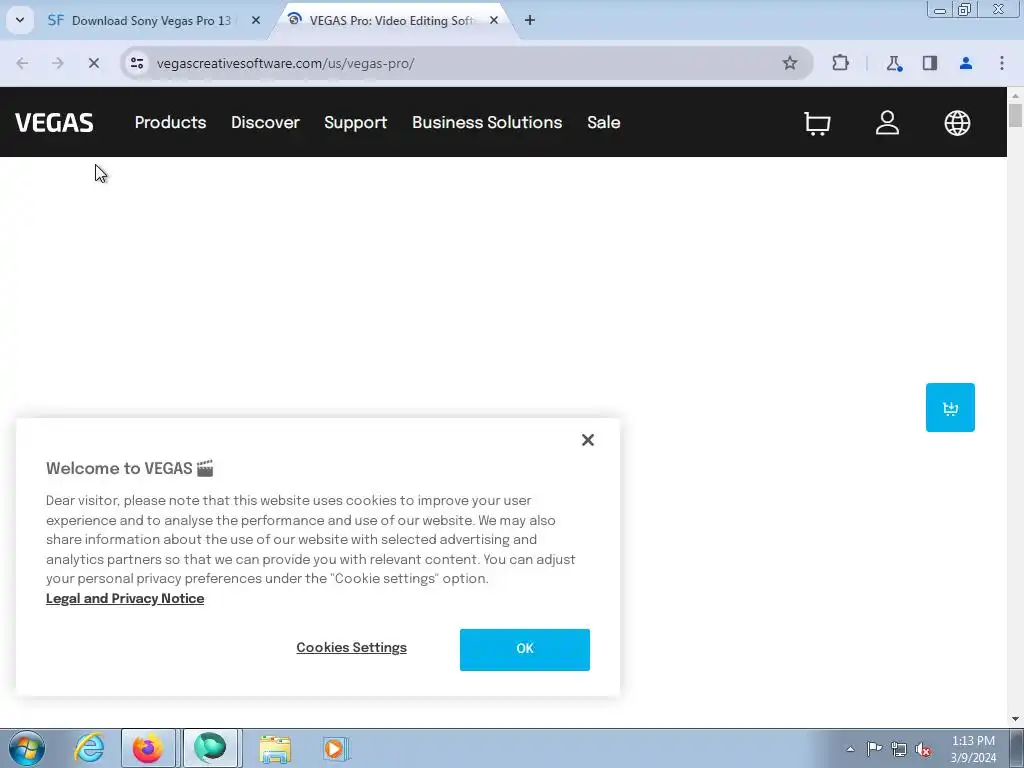
Task: Open a new browser tab
Action: pos(530,20)
